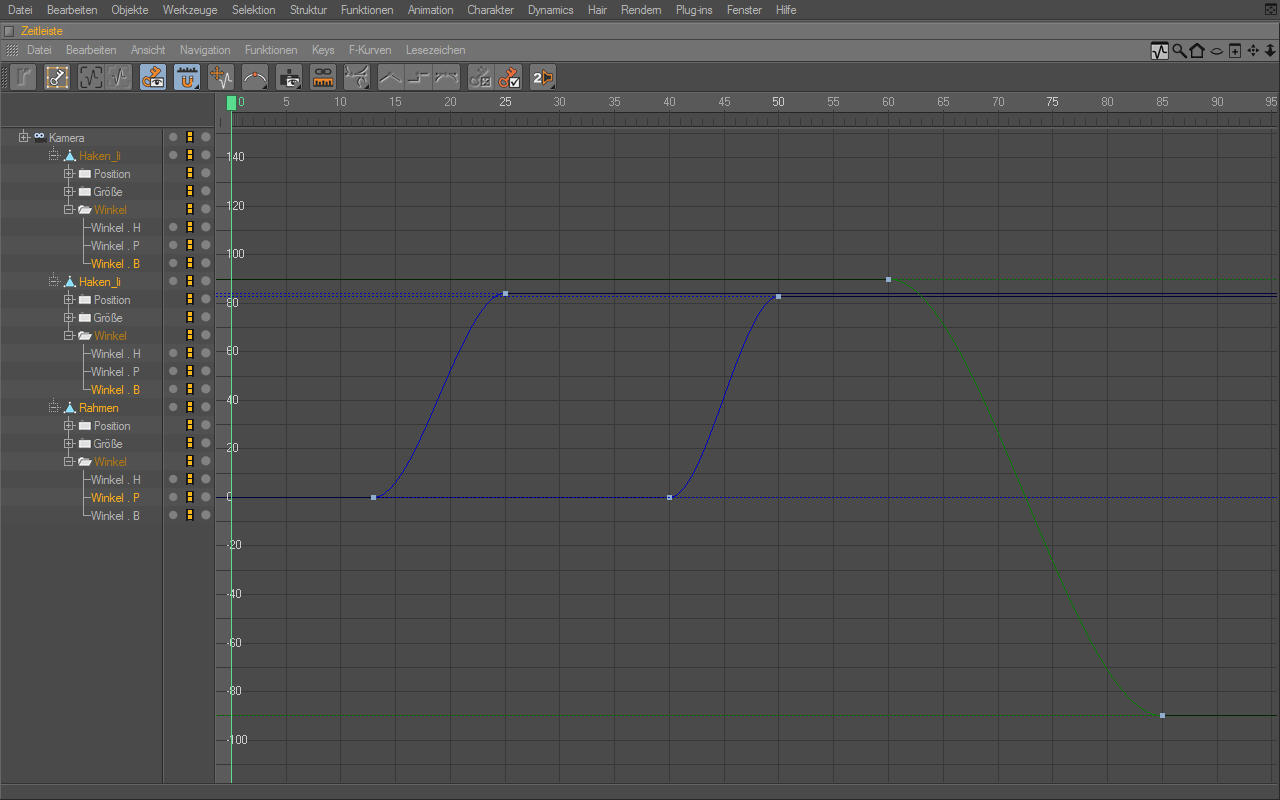Click the eye-shaped icon in the top right
Screen dimensions: 1280x800
coord(1217,51)
